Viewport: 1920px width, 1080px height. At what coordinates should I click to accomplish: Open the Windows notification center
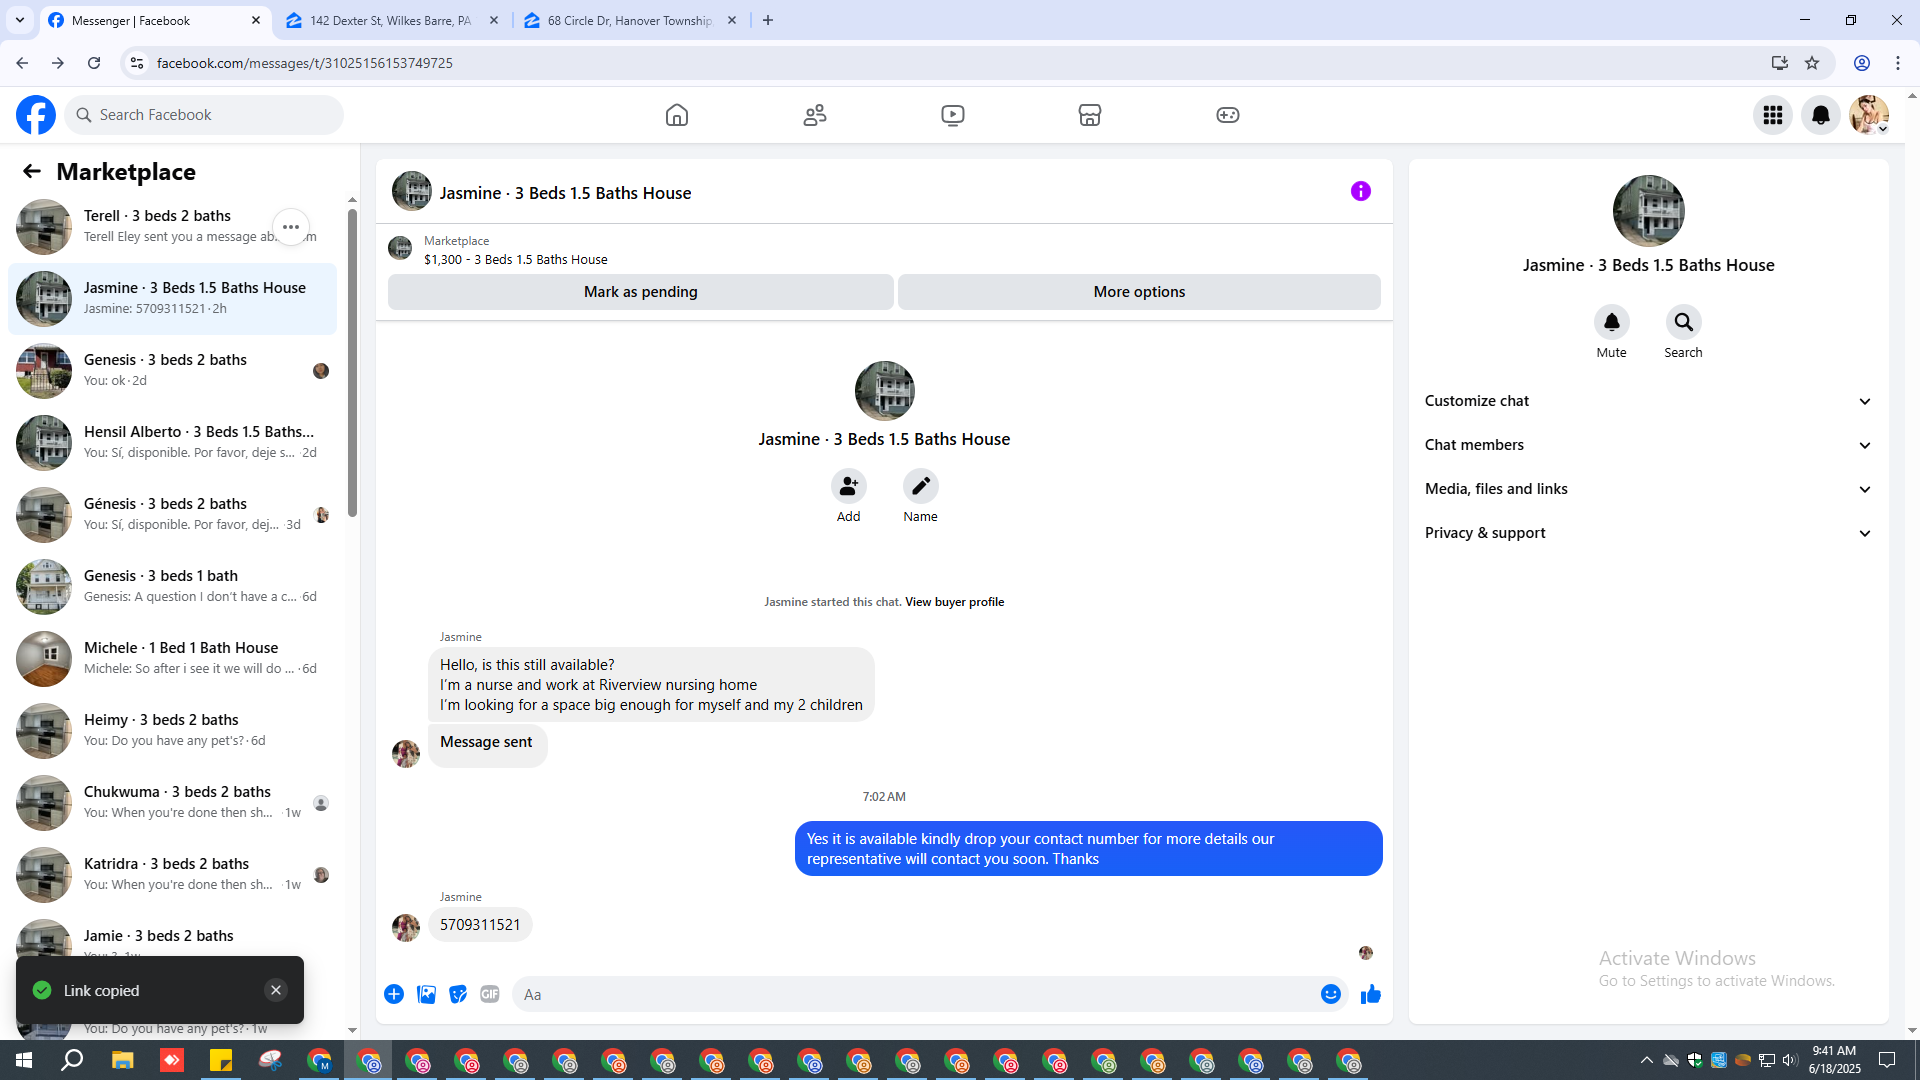(1887, 1060)
